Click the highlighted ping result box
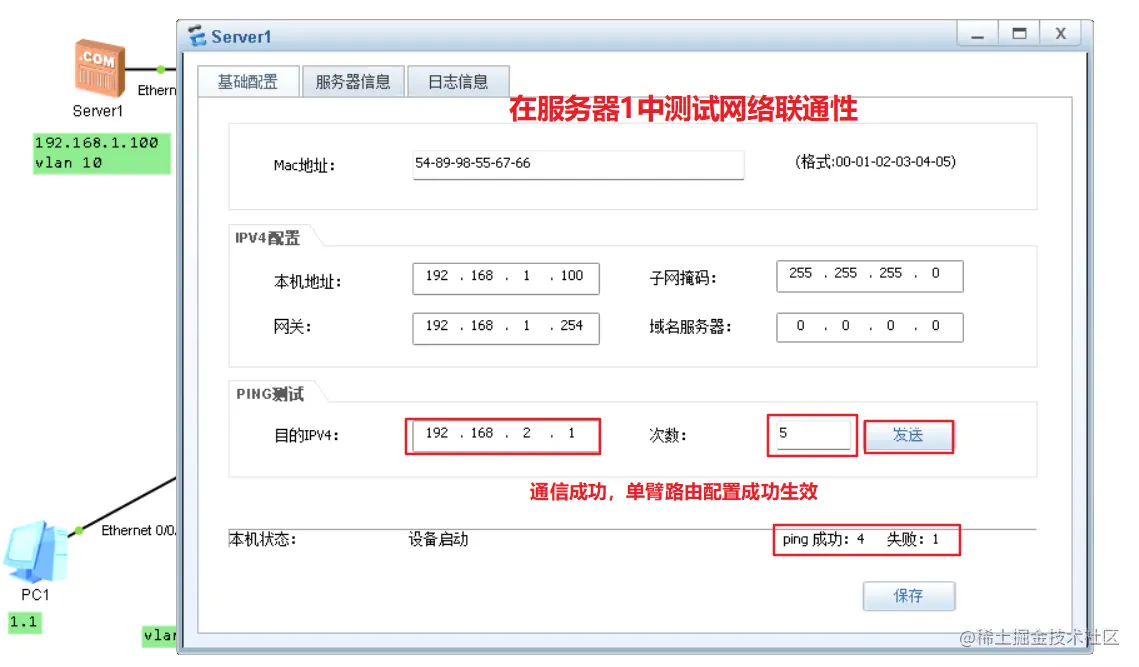Screen dimensions: 1139x667 point(866,540)
